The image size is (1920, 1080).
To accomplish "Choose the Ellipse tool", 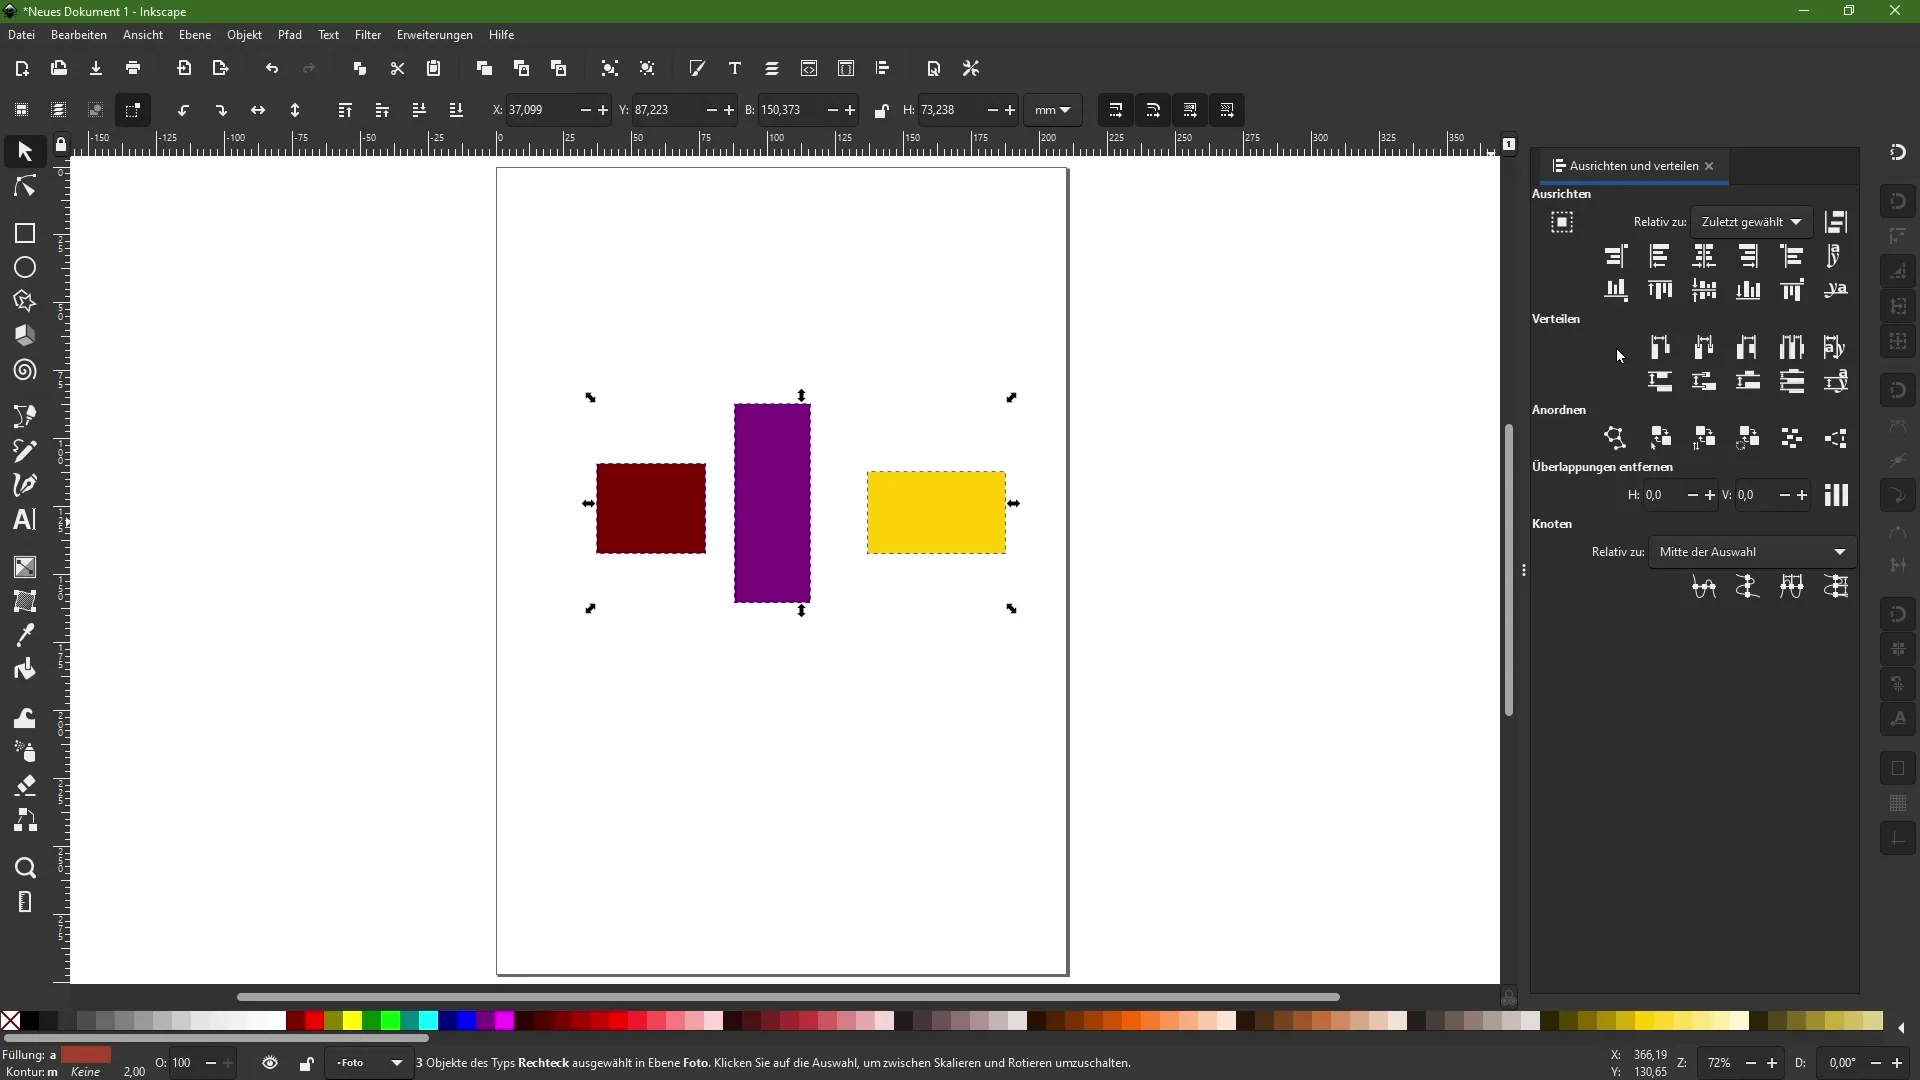I will tap(25, 268).
